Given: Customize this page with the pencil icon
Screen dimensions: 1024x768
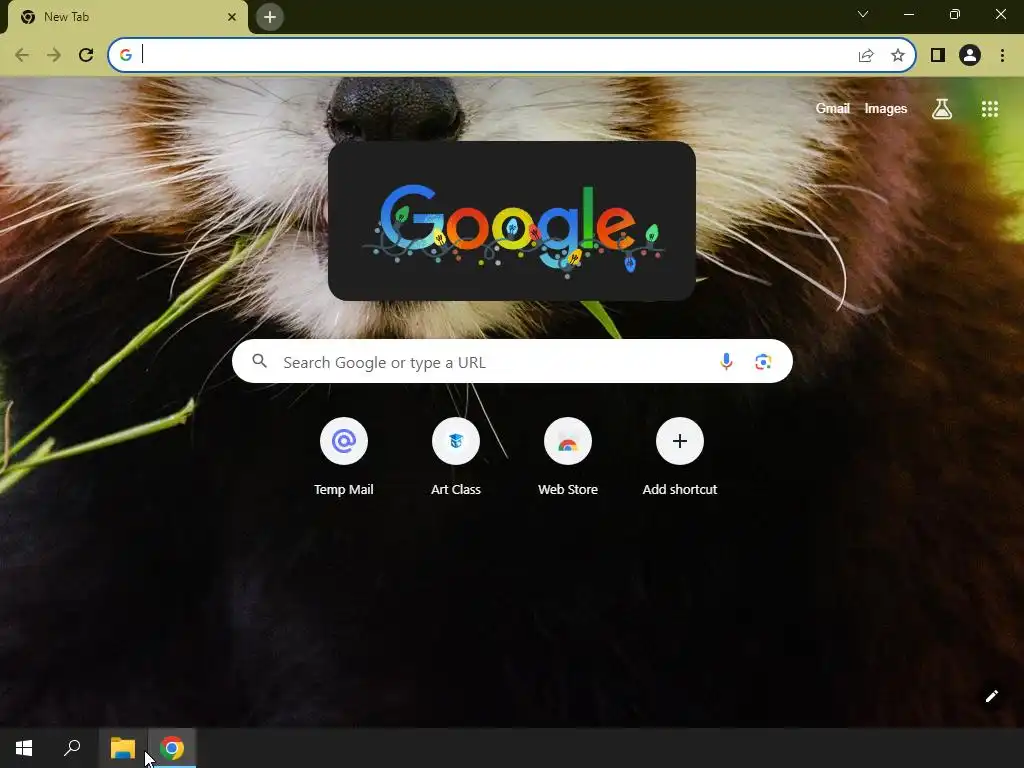Looking at the screenshot, I should [x=991, y=696].
